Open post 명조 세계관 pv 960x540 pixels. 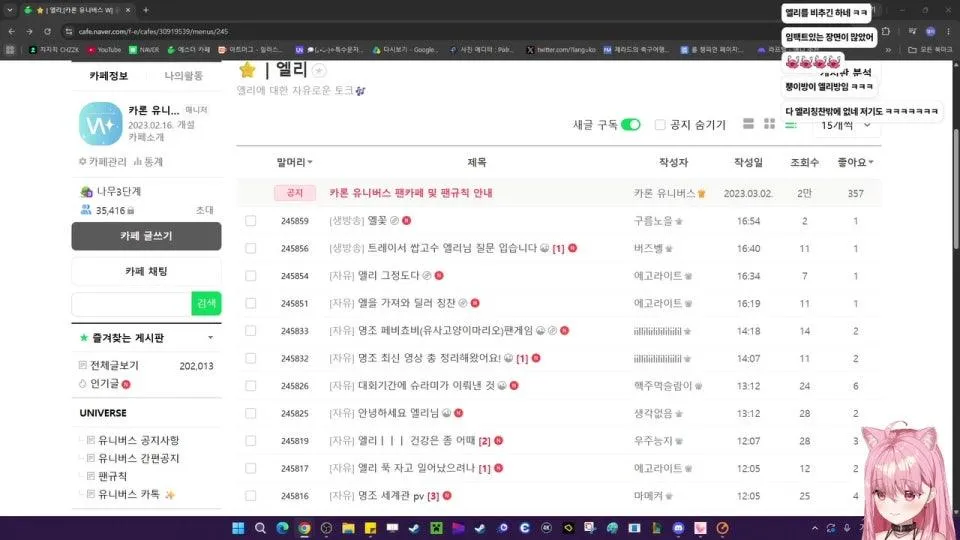point(391,496)
